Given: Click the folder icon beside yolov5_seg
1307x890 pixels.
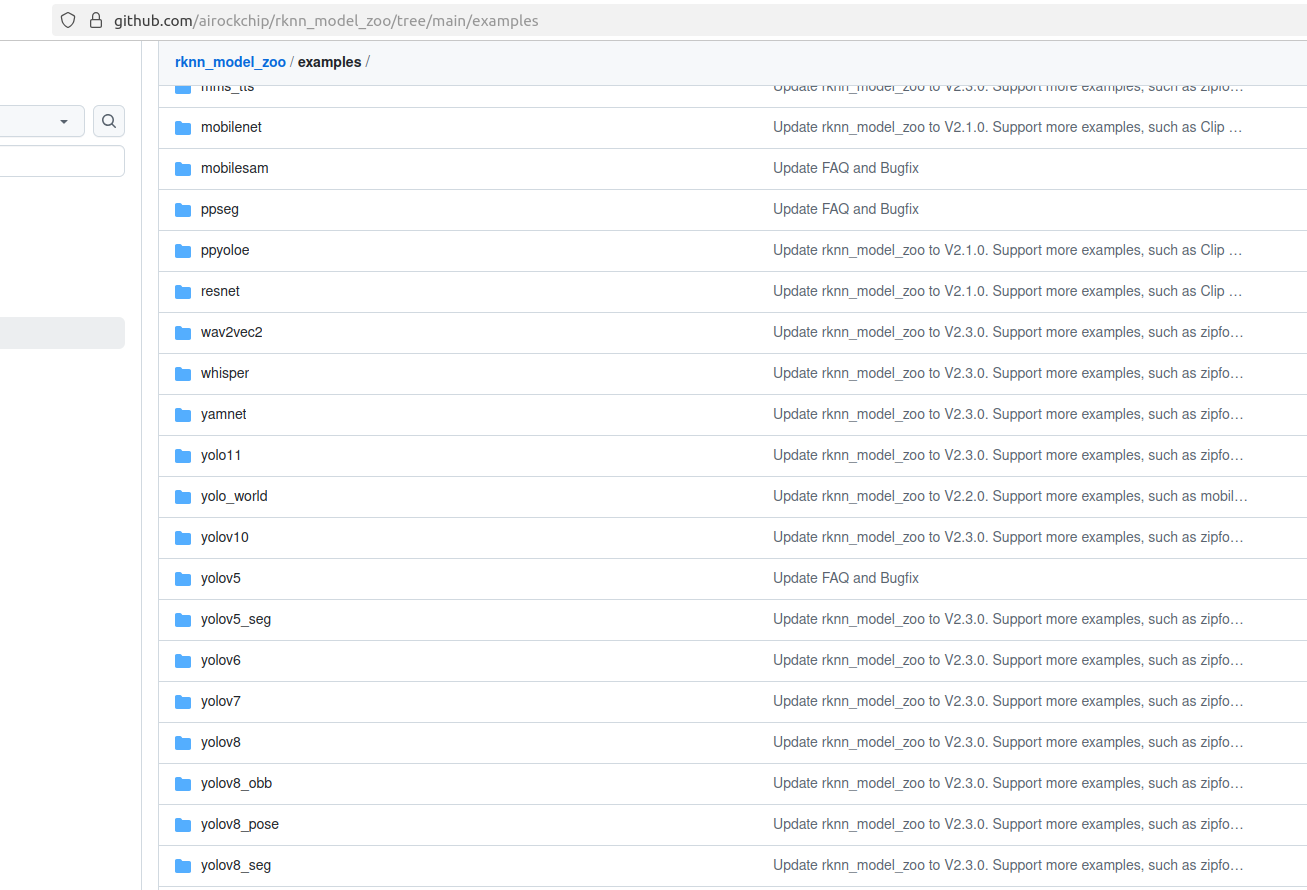Looking at the screenshot, I should click(183, 620).
